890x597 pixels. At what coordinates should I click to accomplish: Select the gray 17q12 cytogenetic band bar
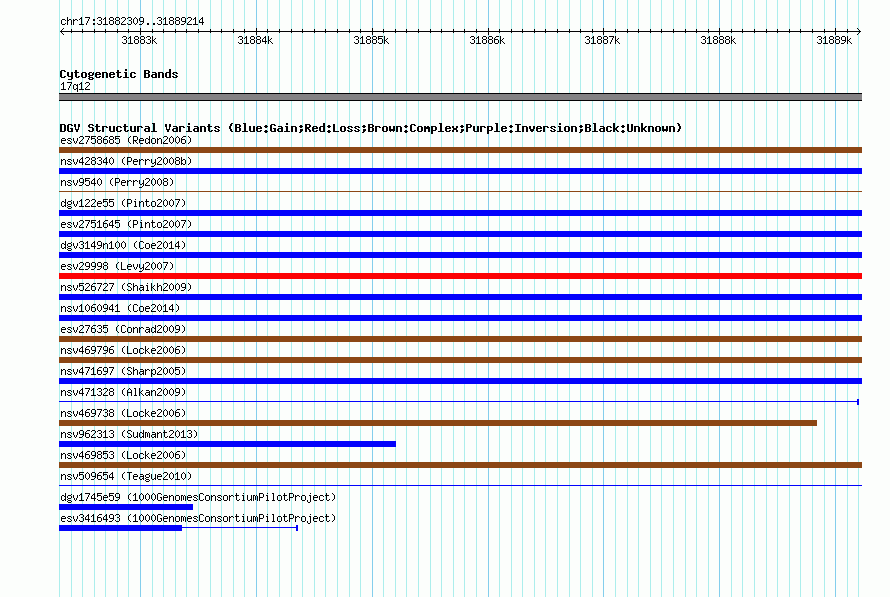coord(460,97)
